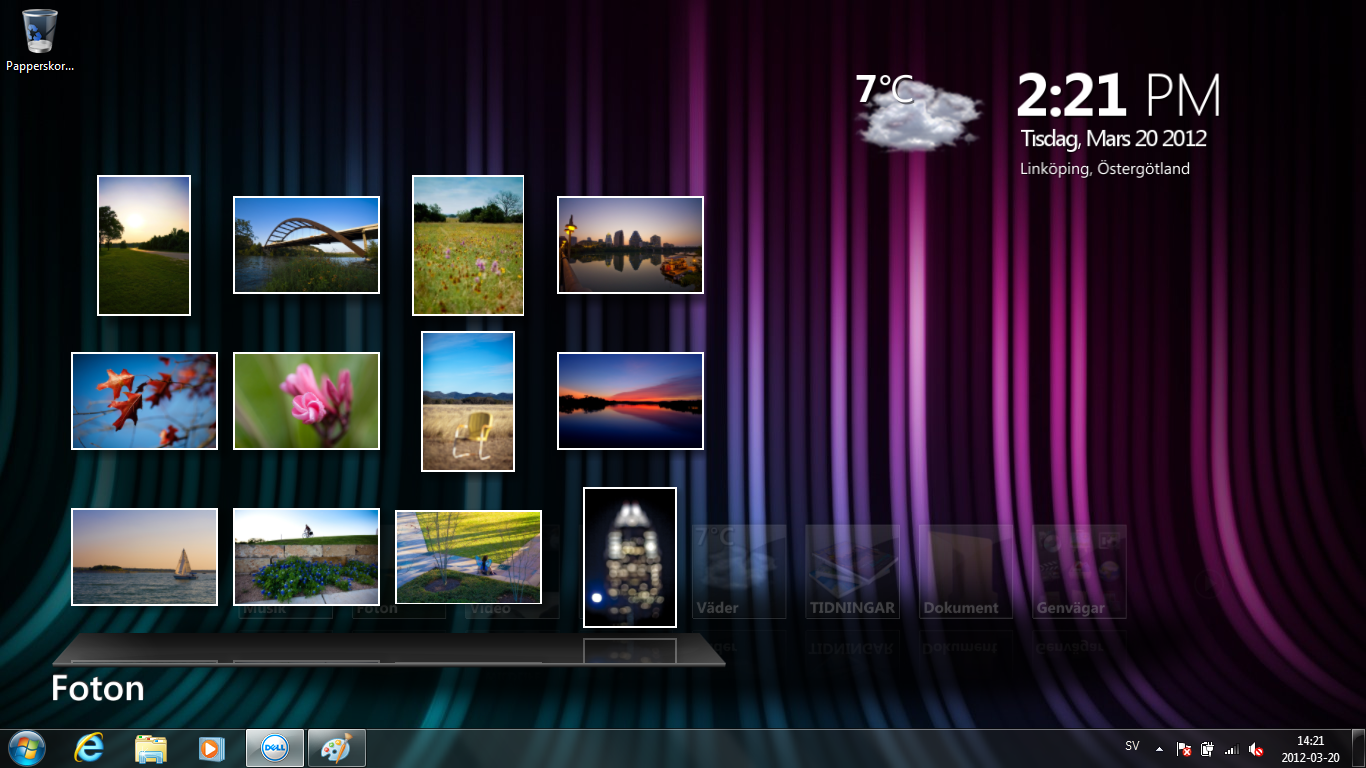Select the sailboat at sunset photo

(x=144, y=557)
